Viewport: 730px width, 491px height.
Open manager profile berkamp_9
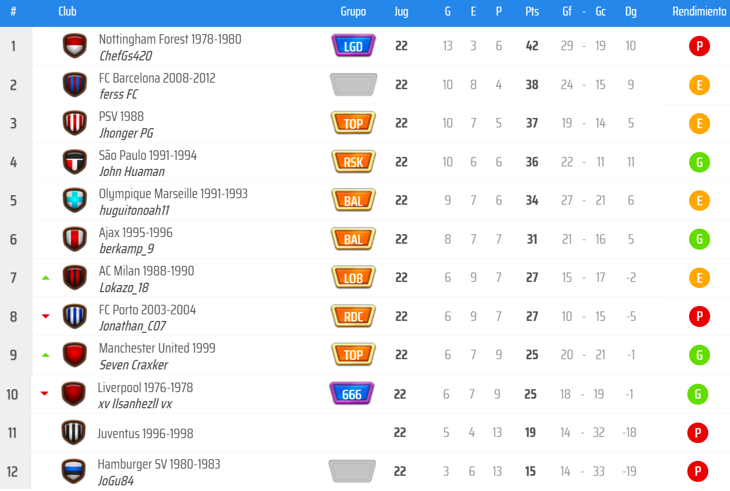coord(126,249)
